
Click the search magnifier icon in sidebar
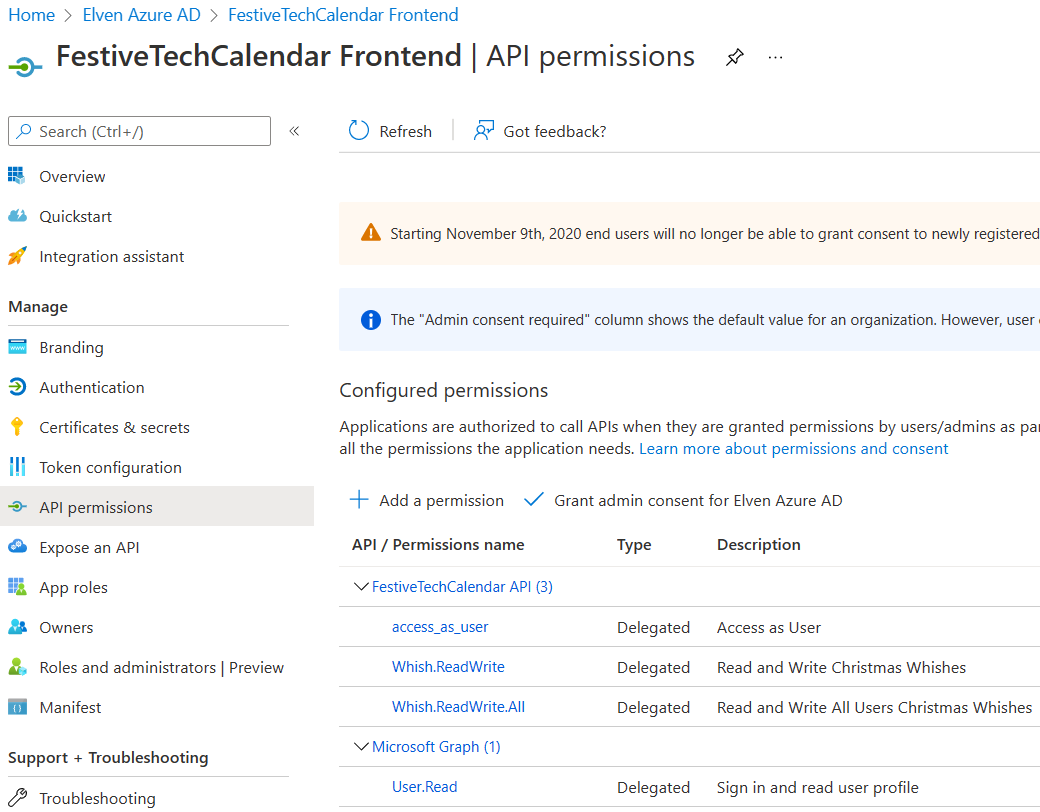24,131
